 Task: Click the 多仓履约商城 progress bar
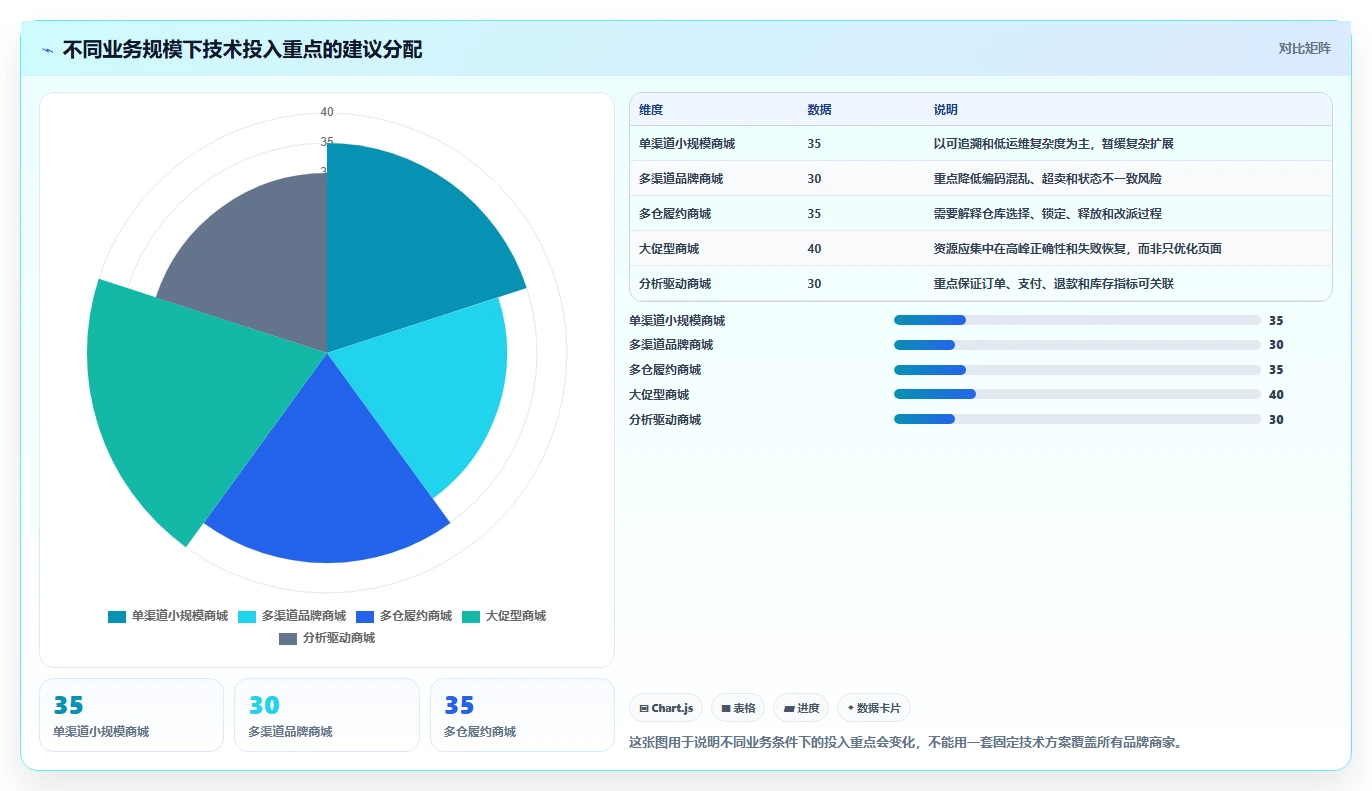[1077, 370]
